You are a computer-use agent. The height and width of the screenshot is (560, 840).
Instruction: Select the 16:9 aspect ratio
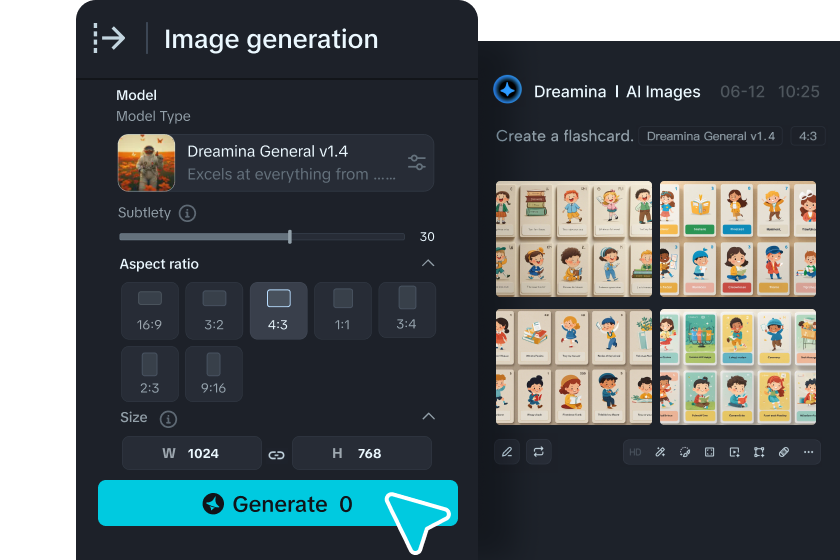(149, 311)
